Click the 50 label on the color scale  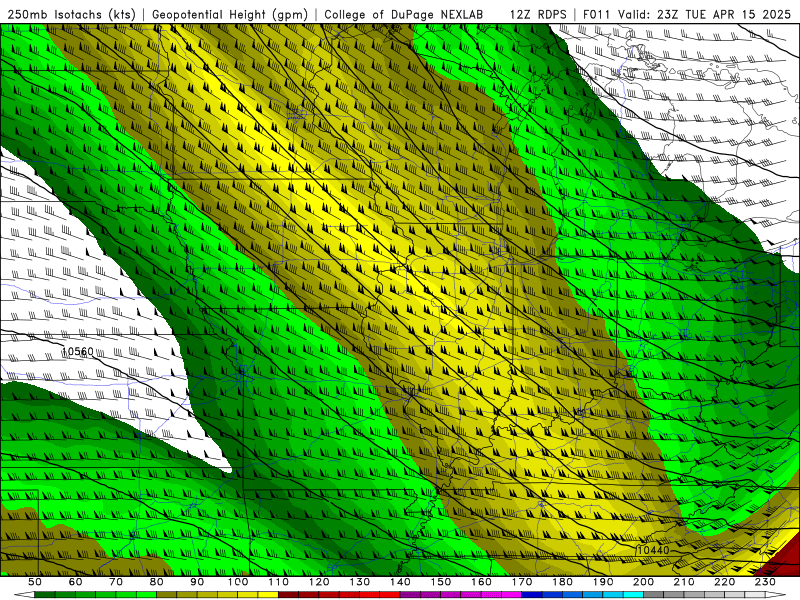tap(35, 582)
